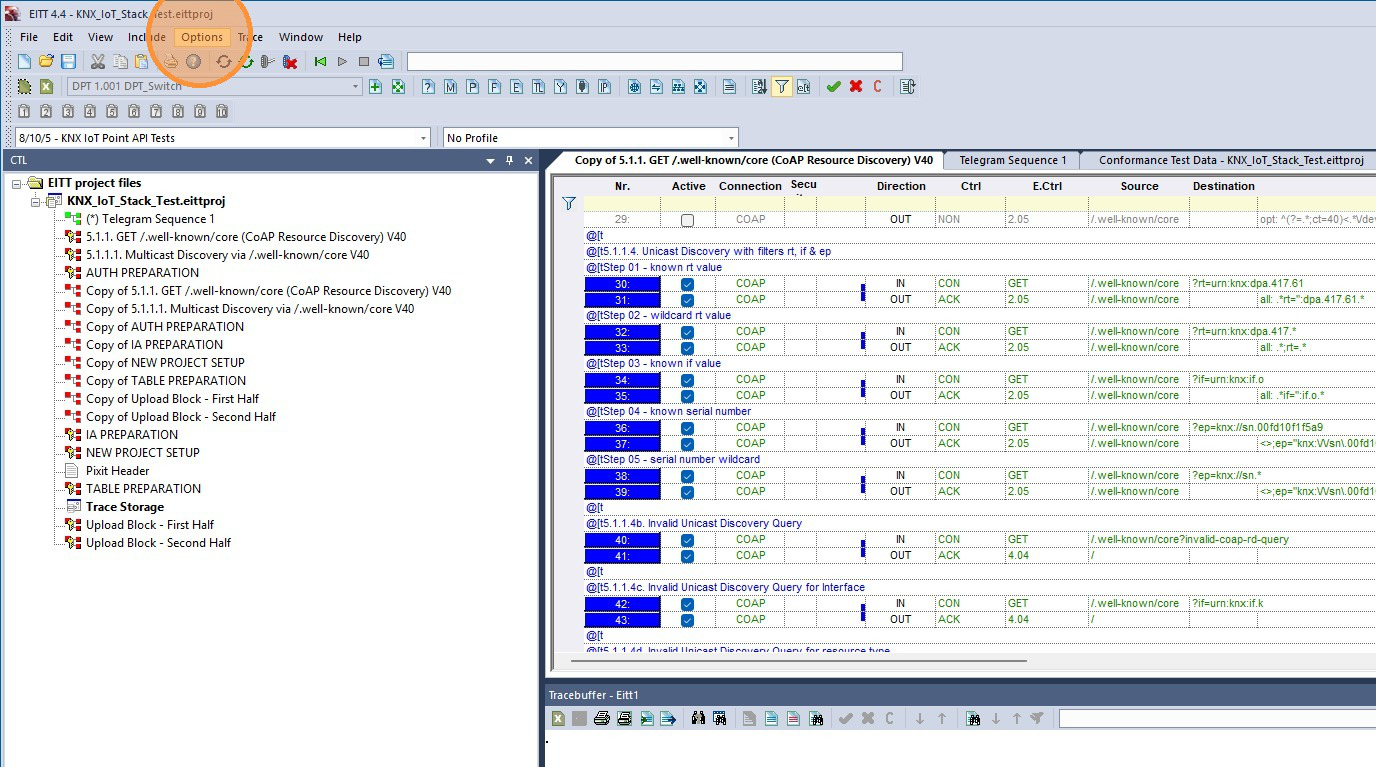The width and height of the screenshot is (1376, 767).
Task: Click the green checkmark icon in the main toolbar
Action: click(833, 87)
